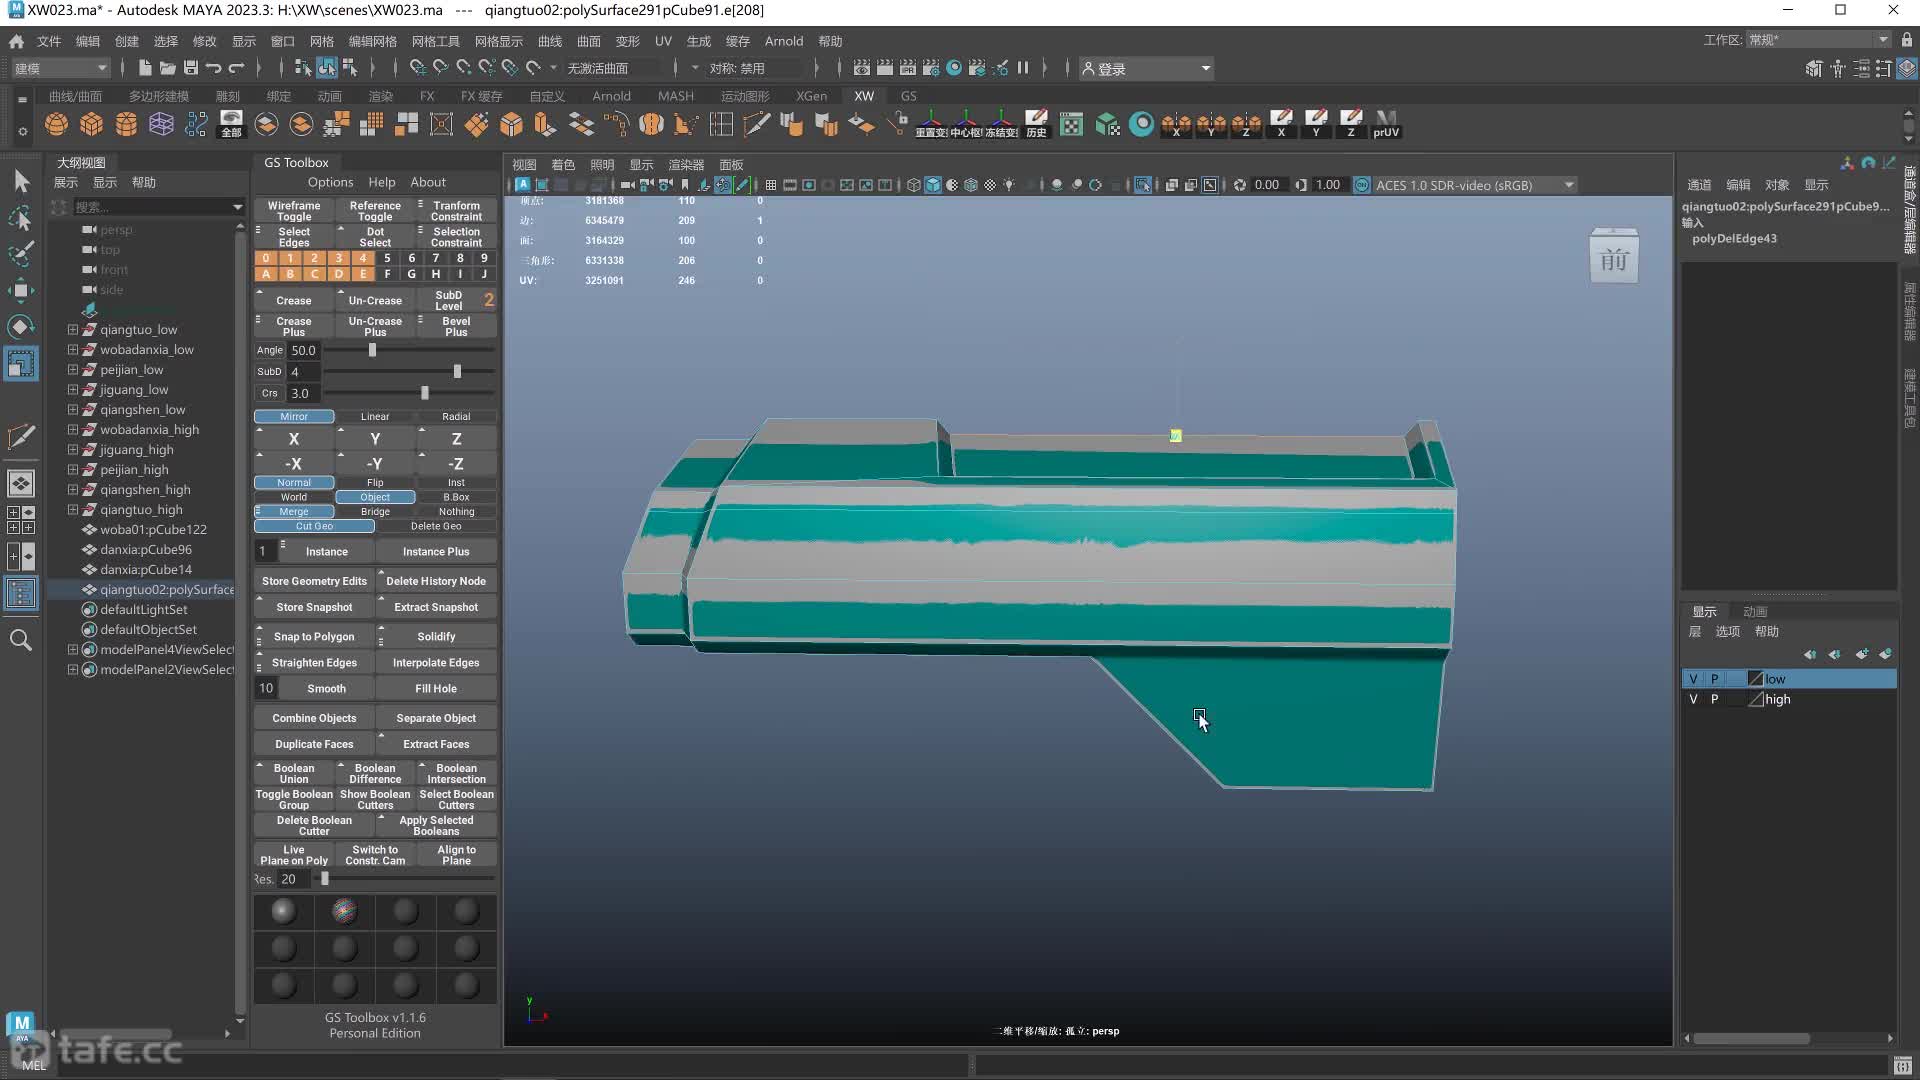
Task: Open the 着色 viewport menu
Action: pyautogui.click(x=563, y=165)
